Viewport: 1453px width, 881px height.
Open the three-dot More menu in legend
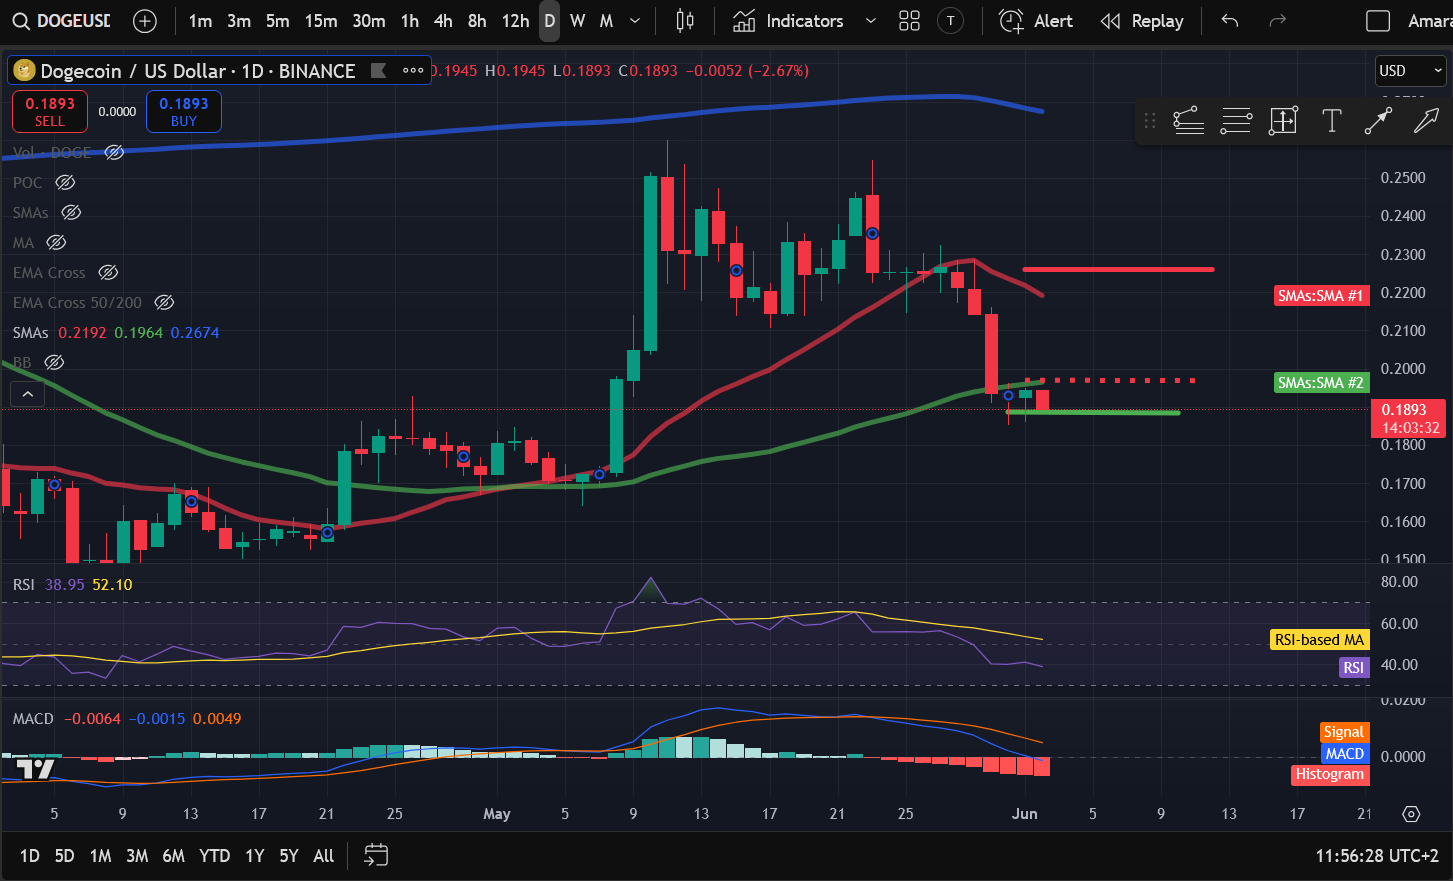click(413, 70)
